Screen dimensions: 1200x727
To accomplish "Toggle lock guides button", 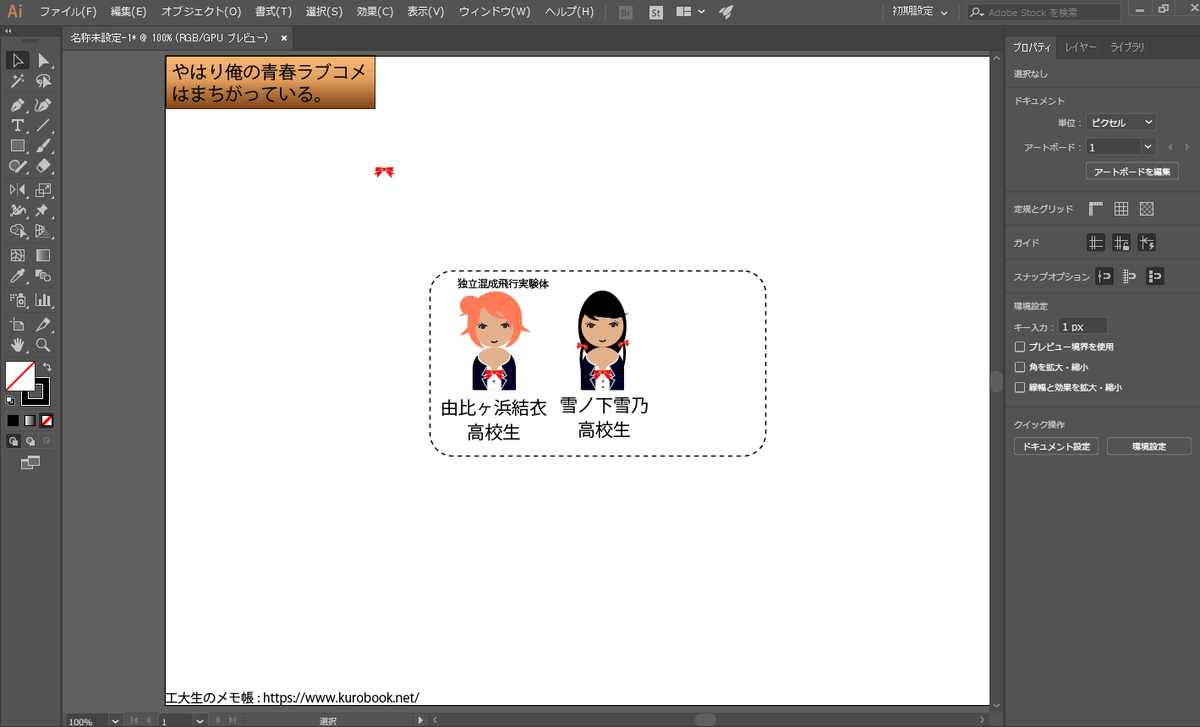I will 1121,242.
